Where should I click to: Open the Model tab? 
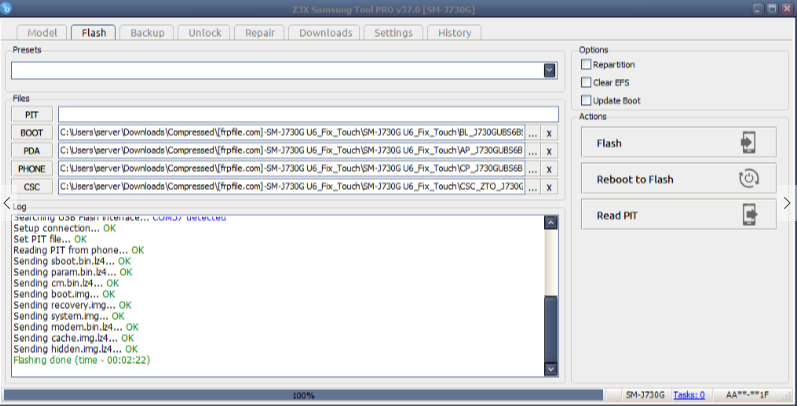42,33
